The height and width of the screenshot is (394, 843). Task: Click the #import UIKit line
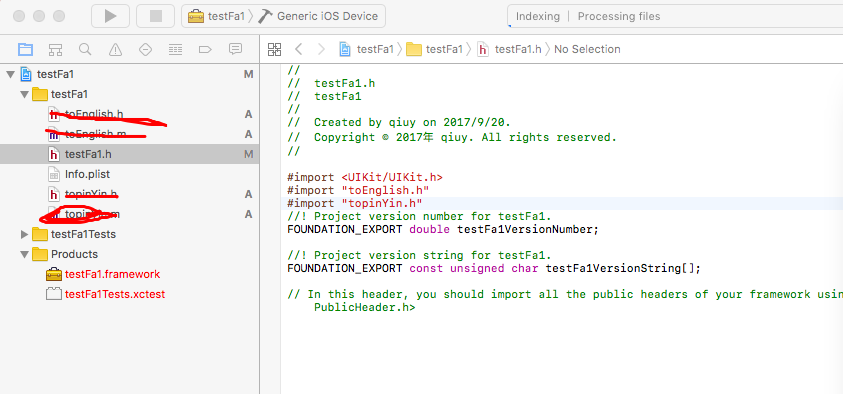click(x=365, y=177)
